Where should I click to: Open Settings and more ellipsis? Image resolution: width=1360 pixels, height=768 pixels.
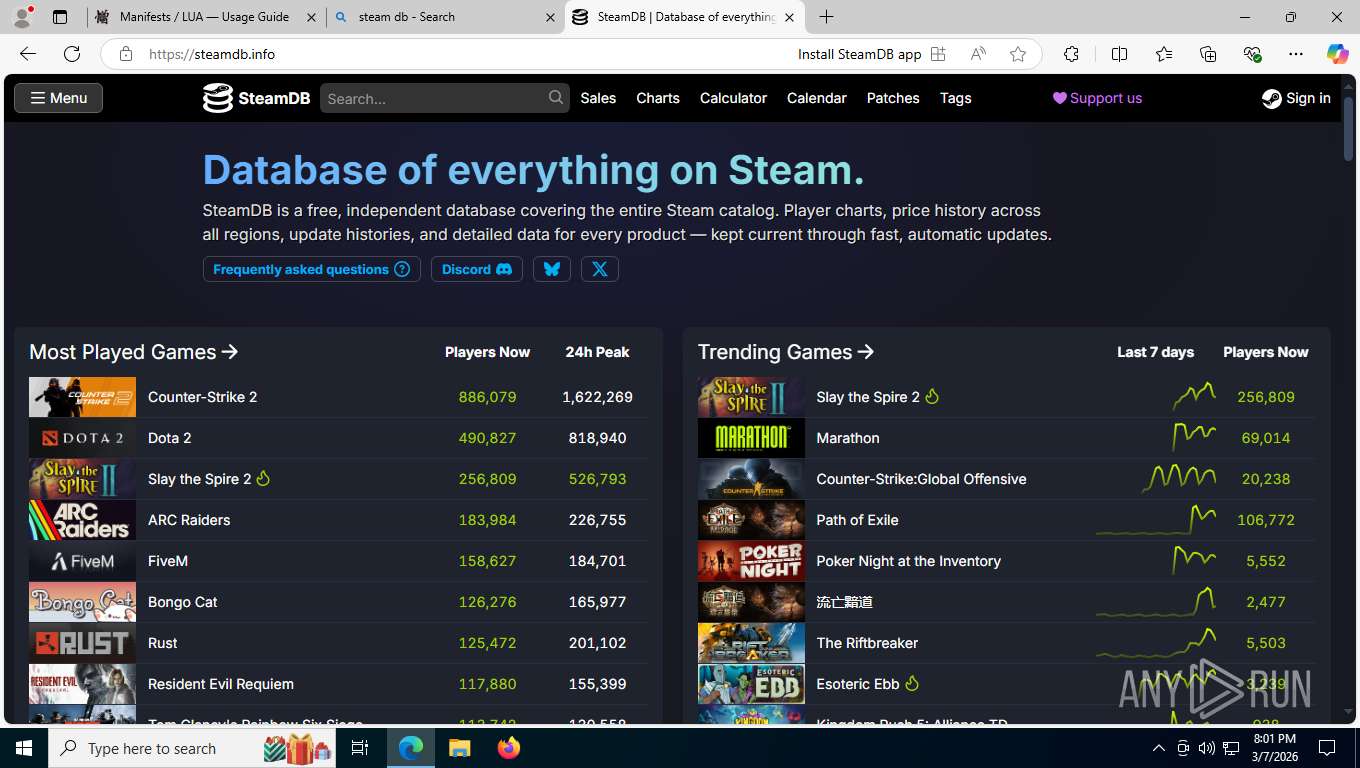pos(1296,54)
